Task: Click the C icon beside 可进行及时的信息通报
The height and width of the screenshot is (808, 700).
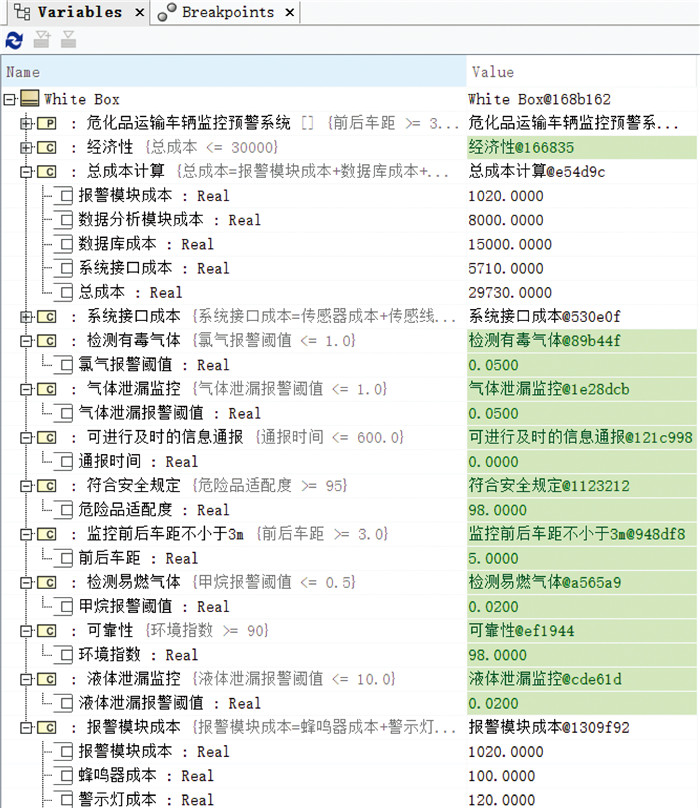Action: coord(47,437)
